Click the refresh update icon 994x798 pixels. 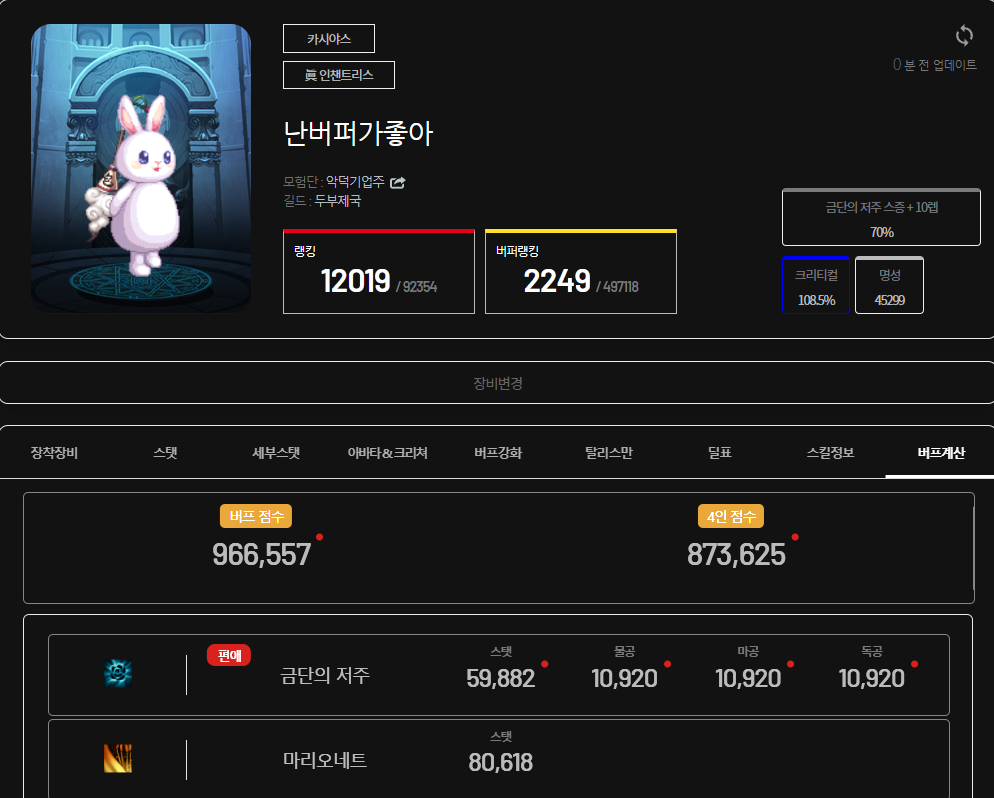tap(964, 36)
